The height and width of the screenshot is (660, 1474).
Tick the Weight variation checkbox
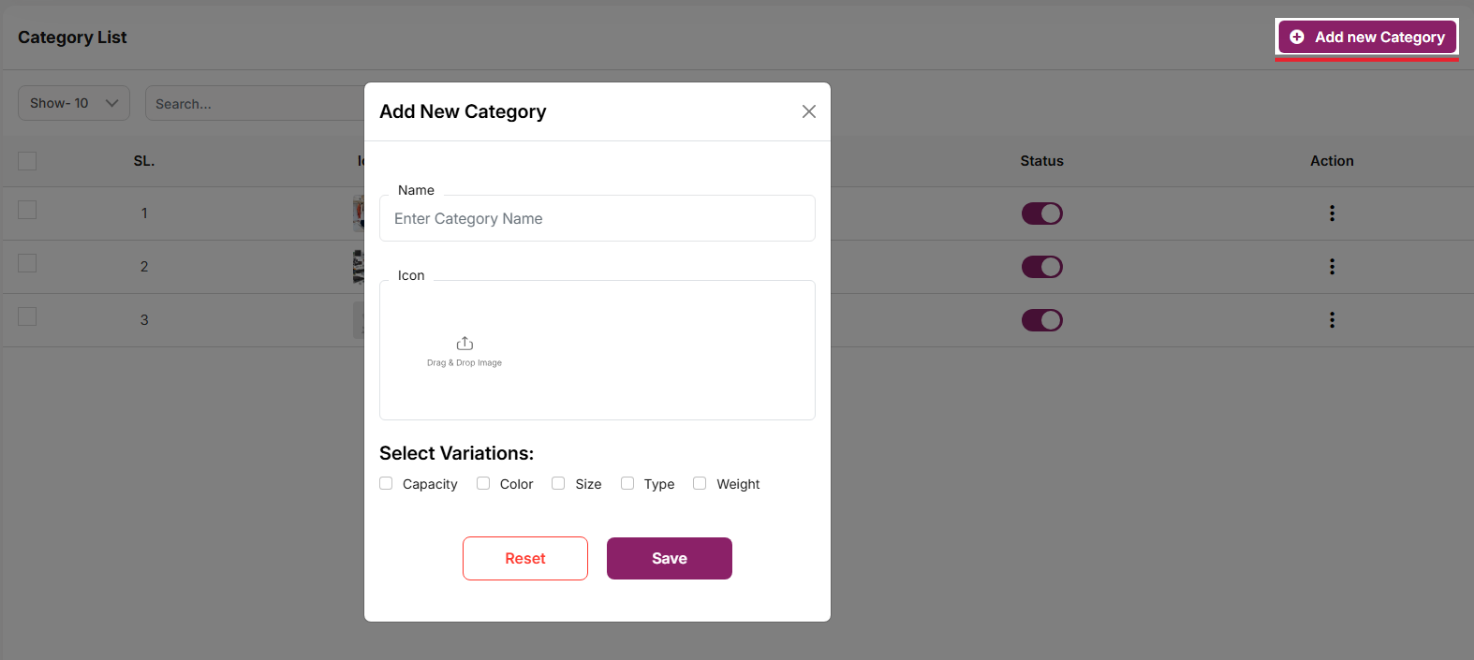coord(700,484)
